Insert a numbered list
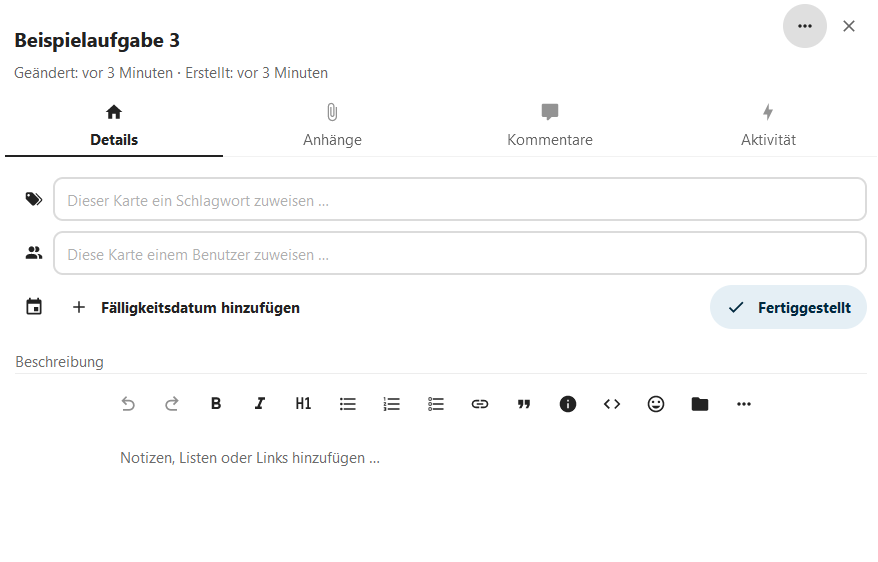Viewport: 878px width, 562px height. click(392, 404)
